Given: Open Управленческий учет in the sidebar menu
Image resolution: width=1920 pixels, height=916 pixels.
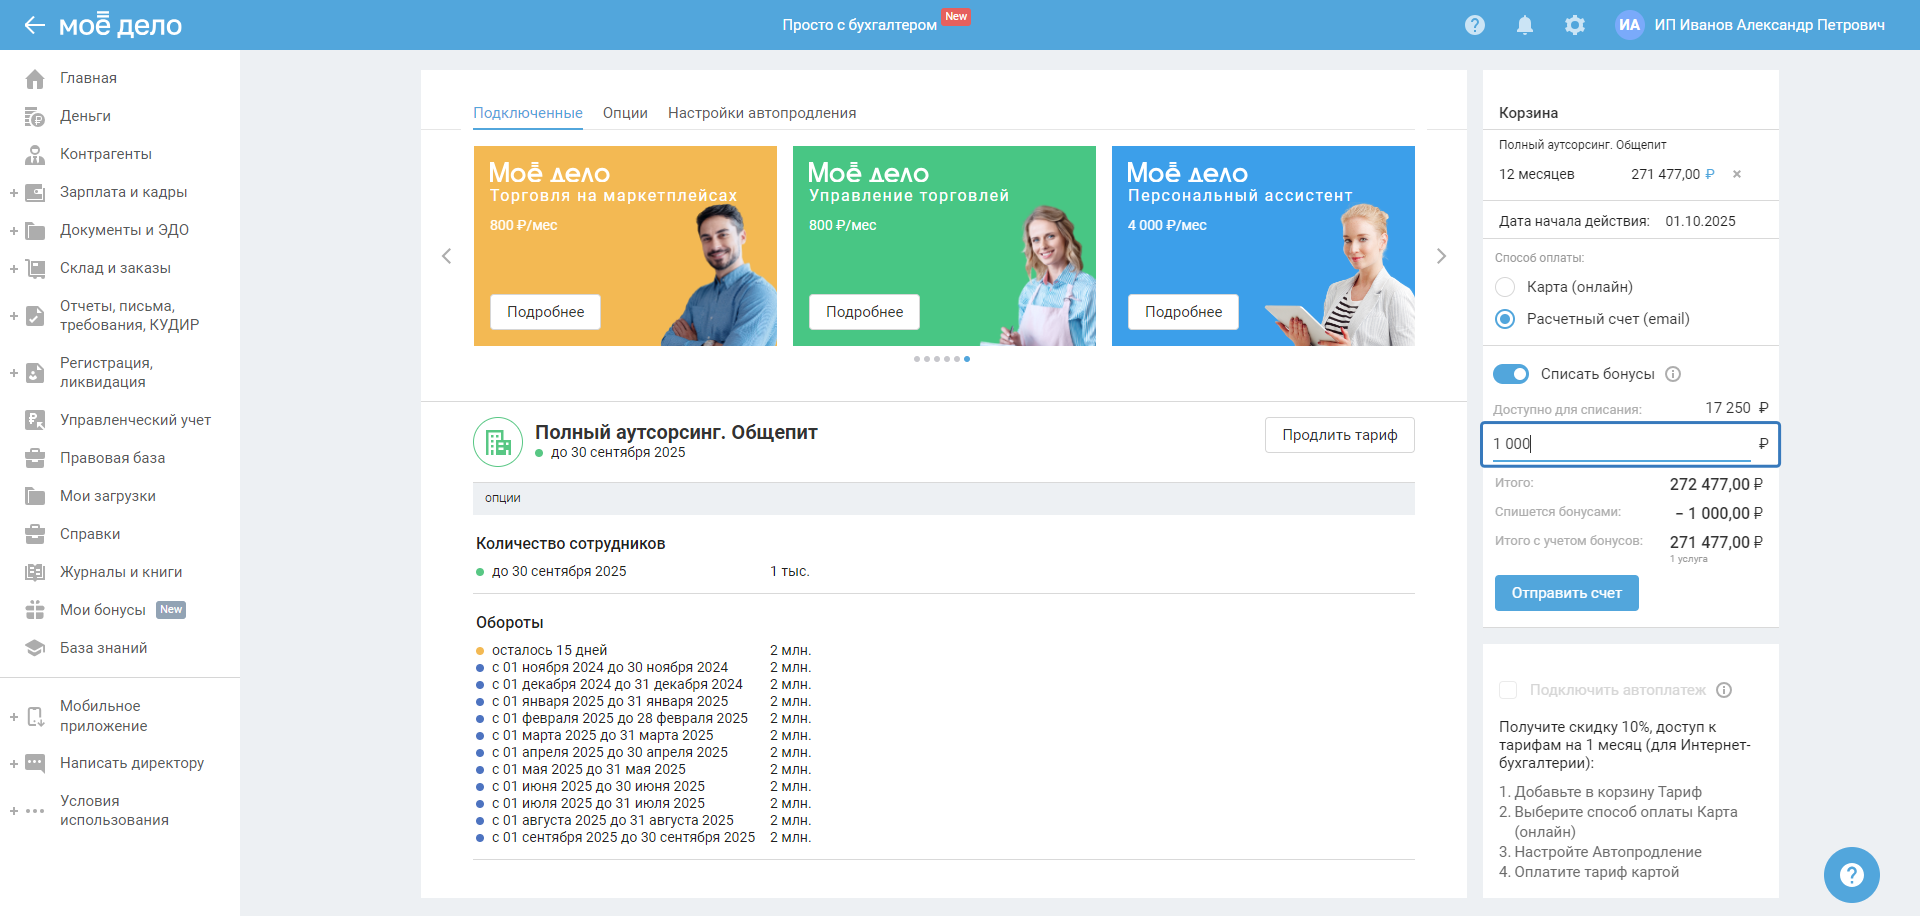Looking at the screenshot, I should 136,420.
